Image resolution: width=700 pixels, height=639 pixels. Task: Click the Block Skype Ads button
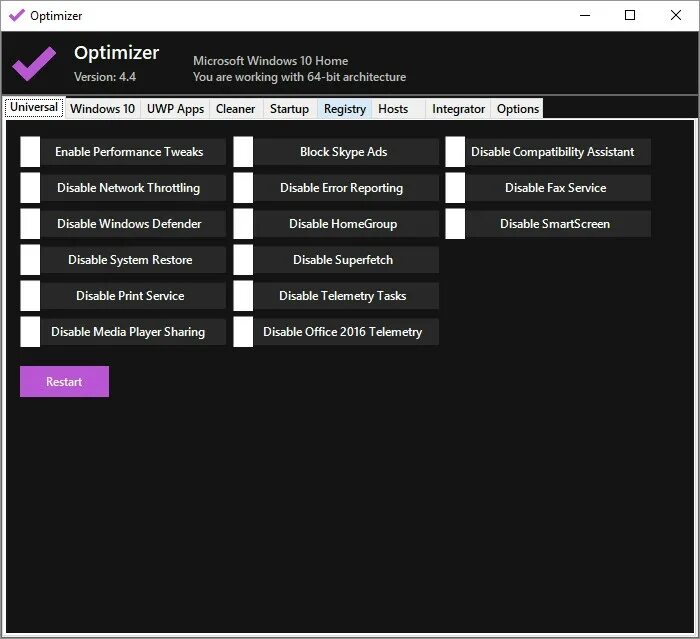tap(346, 152)
